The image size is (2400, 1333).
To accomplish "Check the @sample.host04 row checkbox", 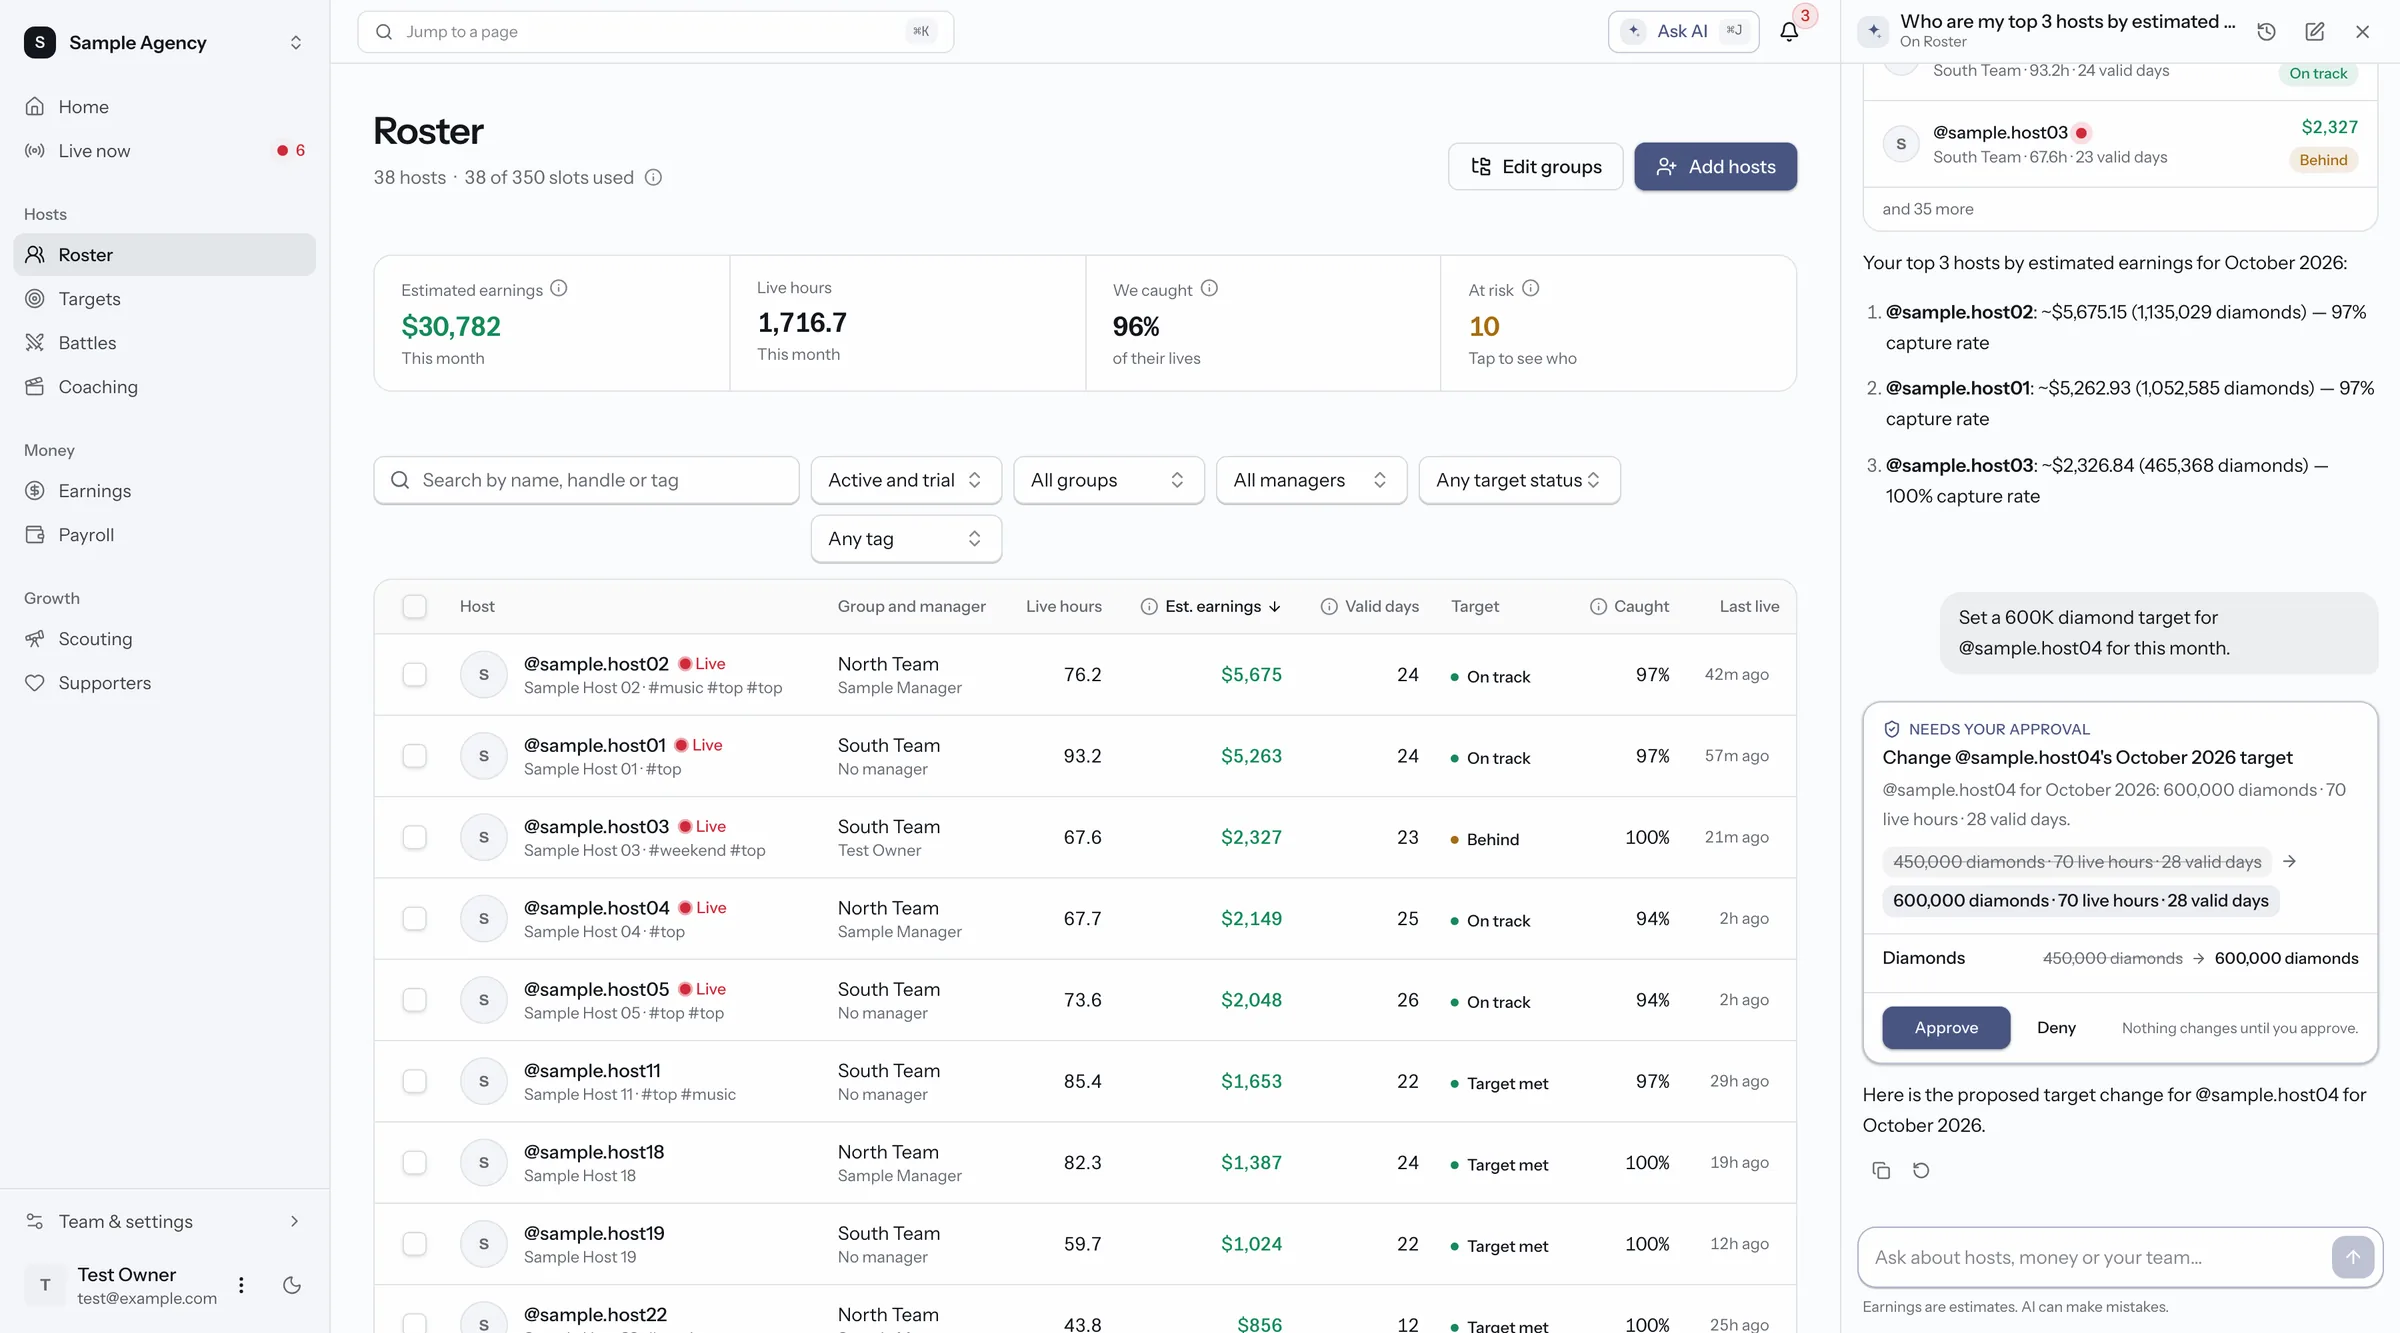I will pos(414,919).
